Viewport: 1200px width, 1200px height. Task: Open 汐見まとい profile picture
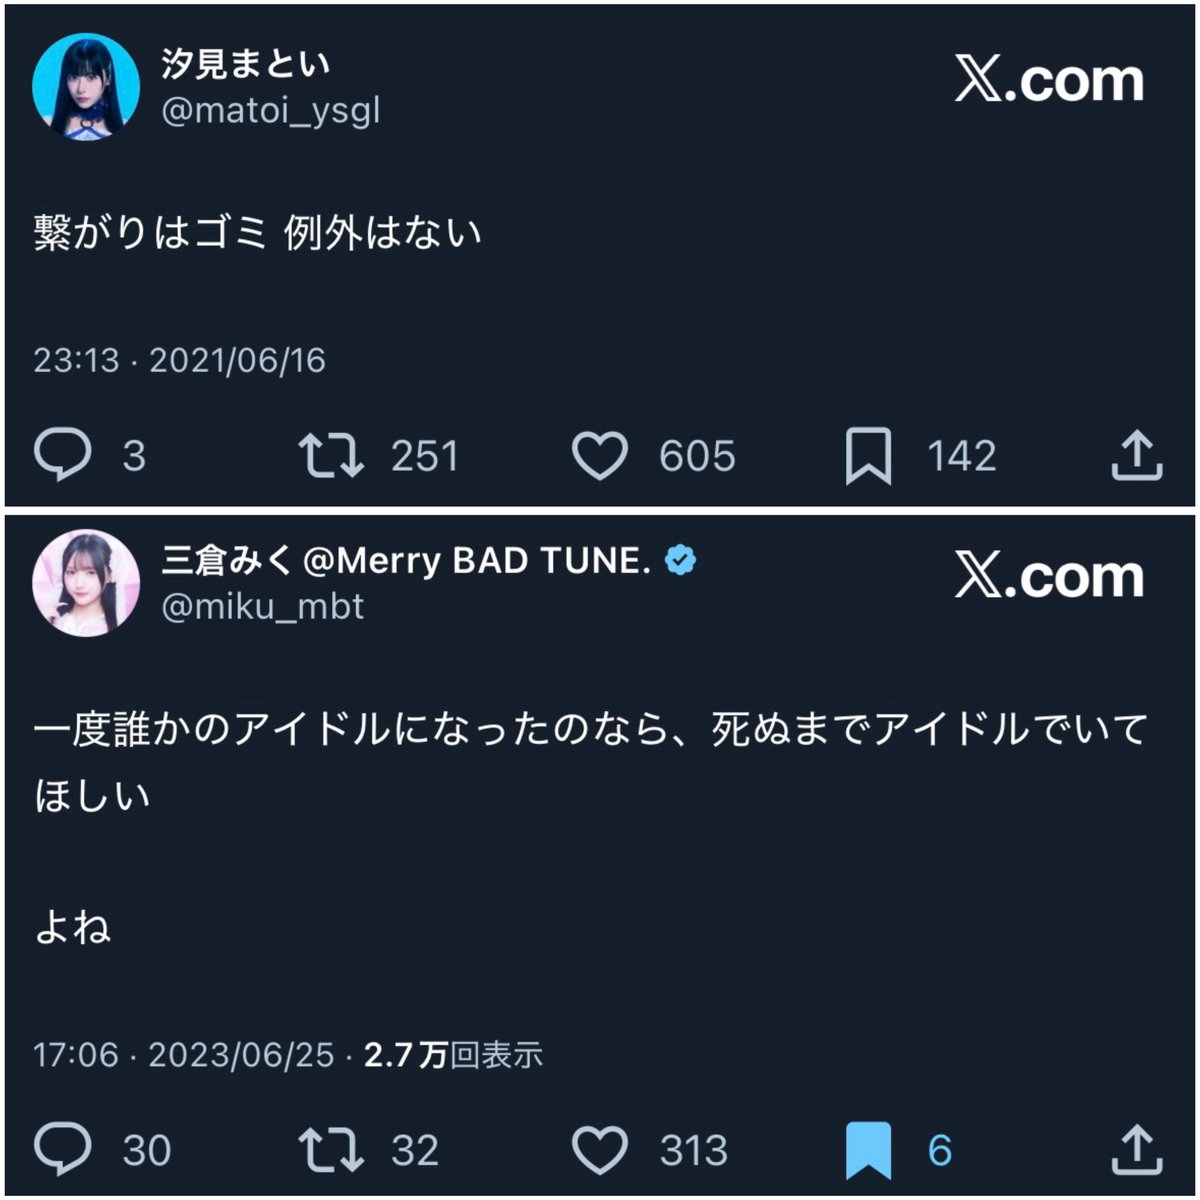click(x=86, y=86)
